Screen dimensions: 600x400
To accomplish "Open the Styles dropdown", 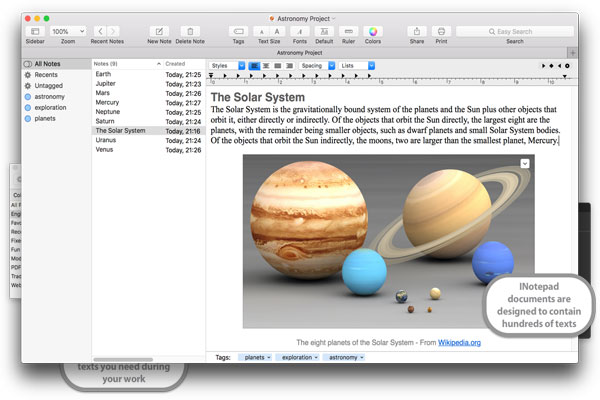I will [x=227, y=66].
